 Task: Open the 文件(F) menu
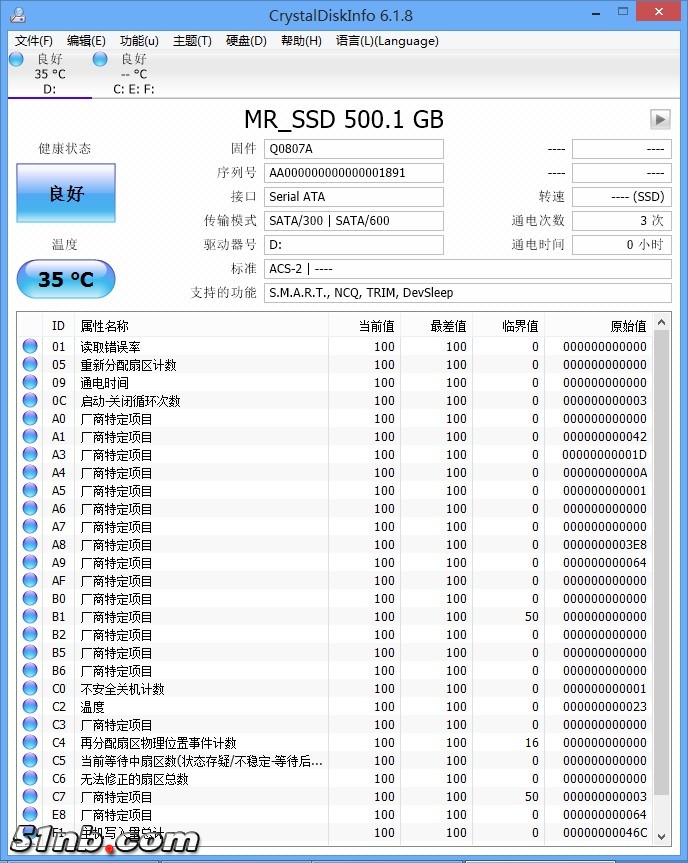tap(34, 41)
